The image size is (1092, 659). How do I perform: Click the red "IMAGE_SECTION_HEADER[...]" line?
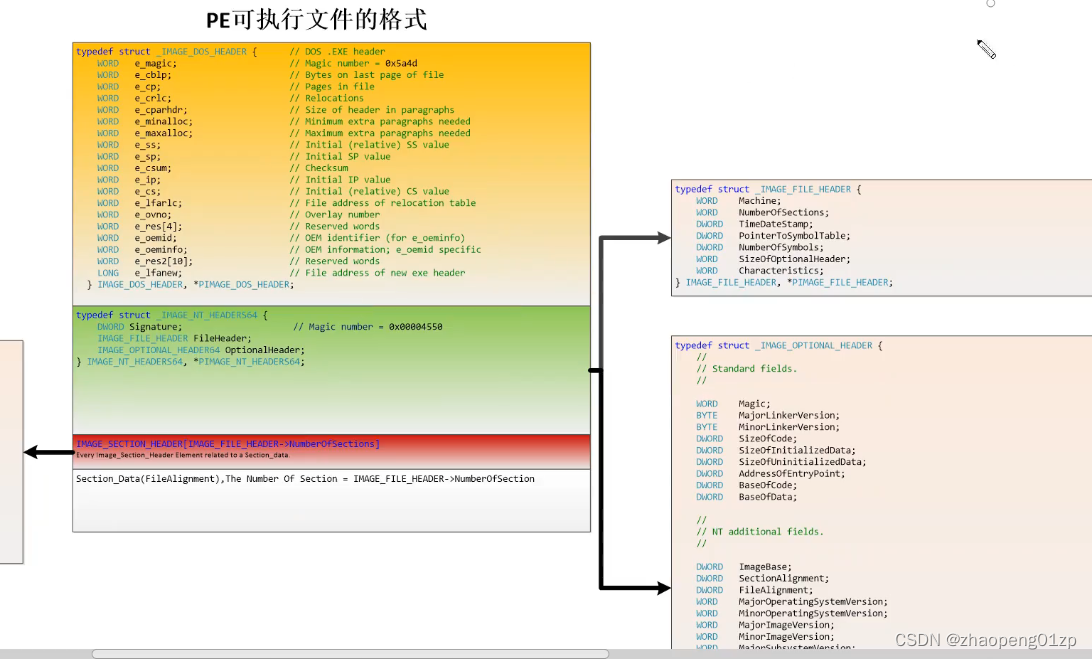228,444
